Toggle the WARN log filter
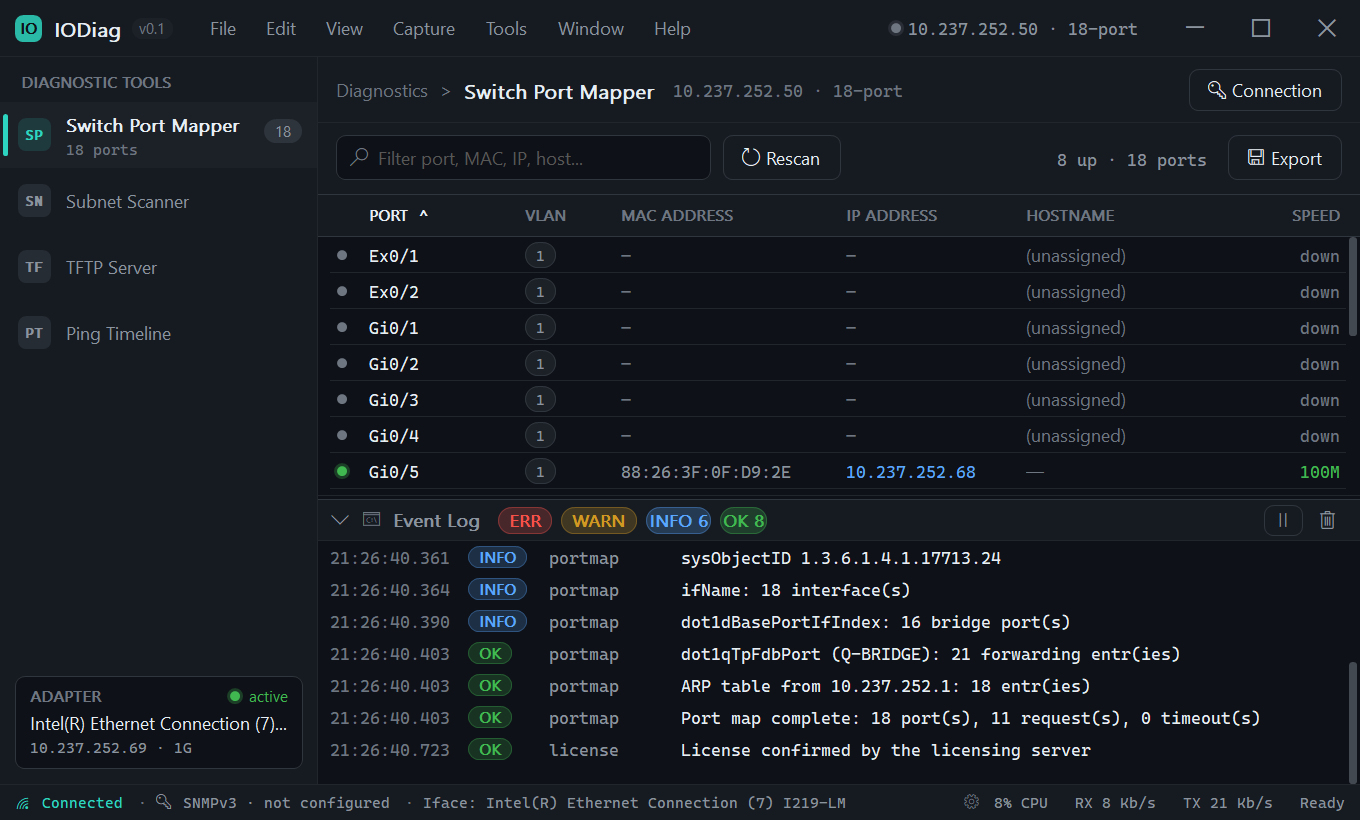The image size is (1360, 820). coord(599,520)
